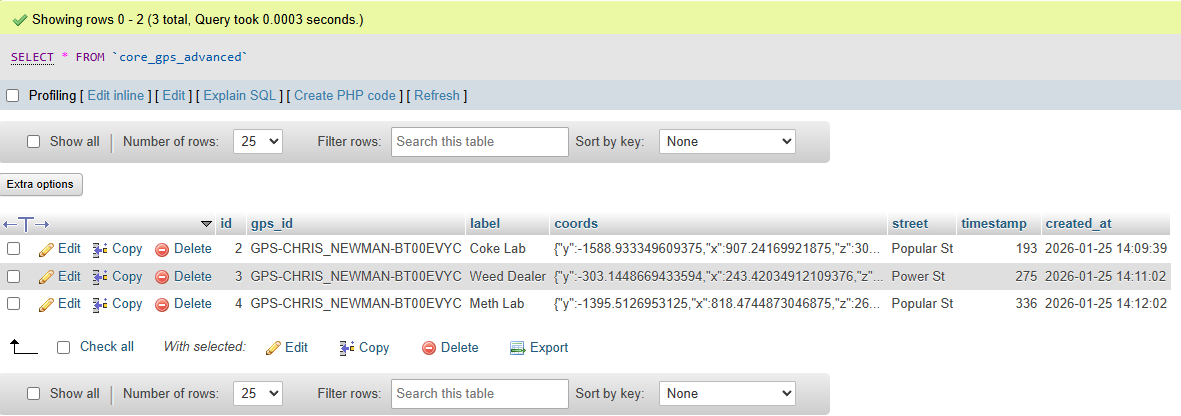Image resolution: width=1181 pixels, height=416 pixels.
Task: Click the red Delete icon for Meth Lab row
Action: [161, 304]
